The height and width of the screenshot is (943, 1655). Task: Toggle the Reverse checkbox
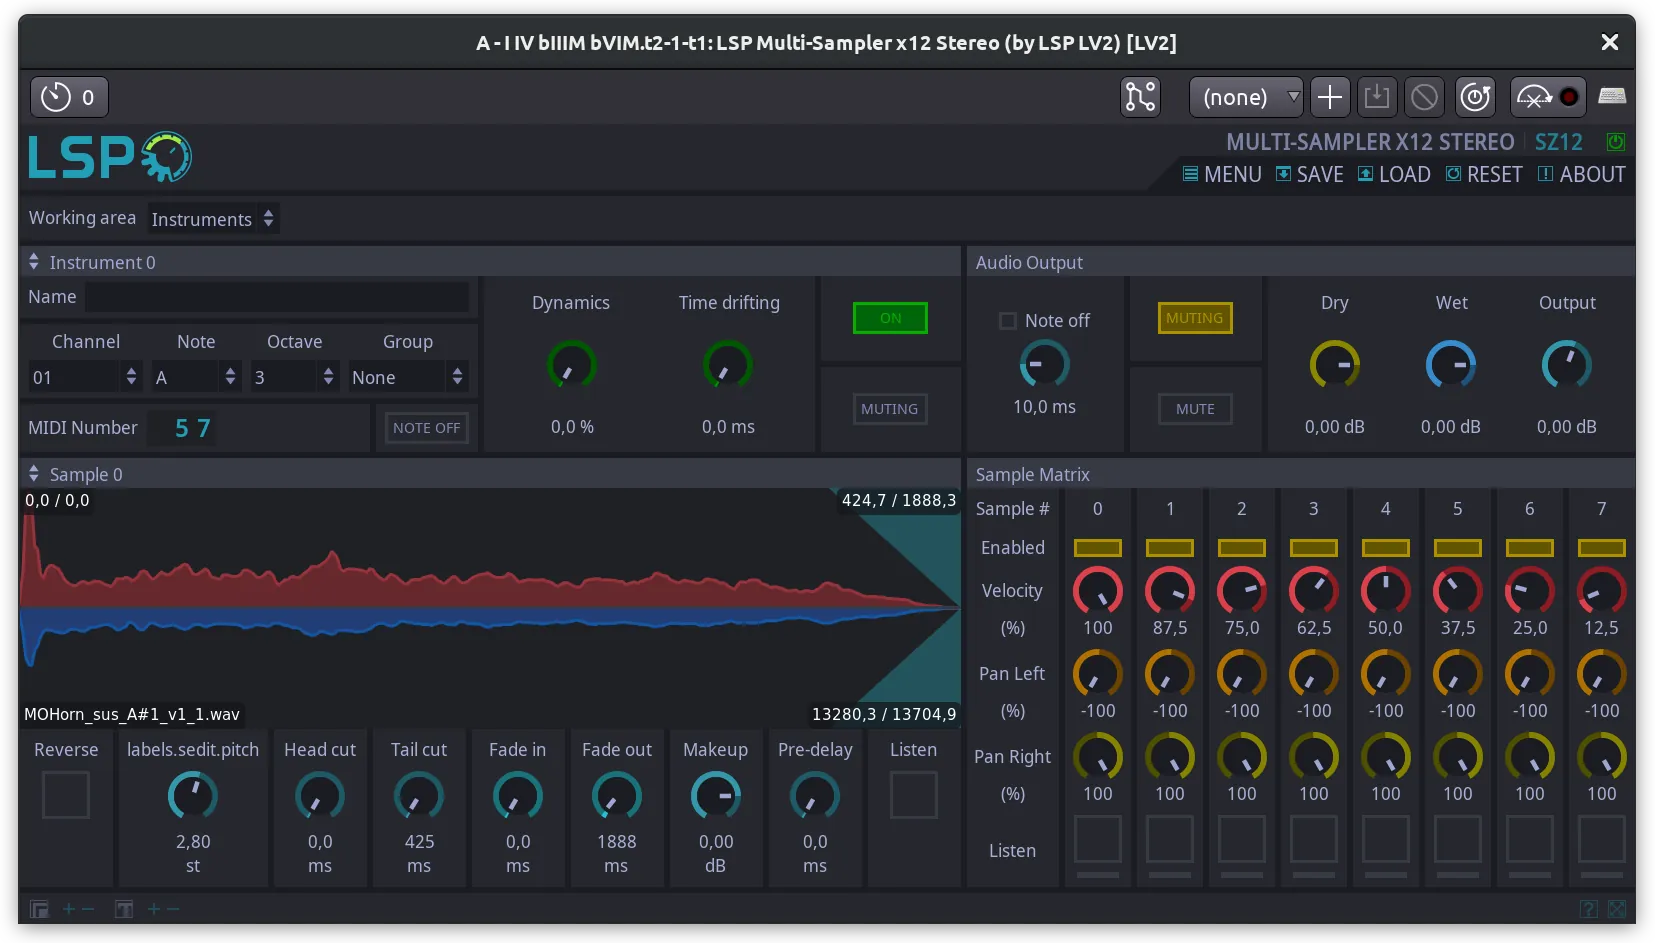click(x=66, y=795)
